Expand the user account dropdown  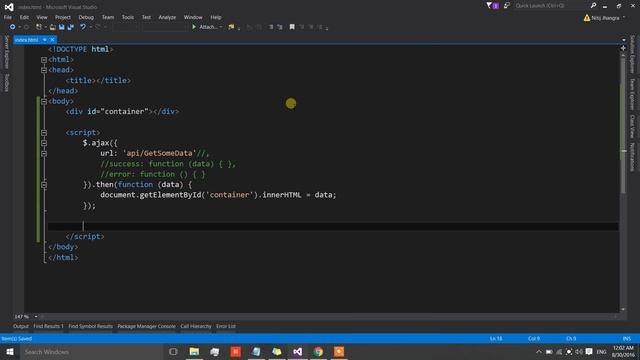624,18
